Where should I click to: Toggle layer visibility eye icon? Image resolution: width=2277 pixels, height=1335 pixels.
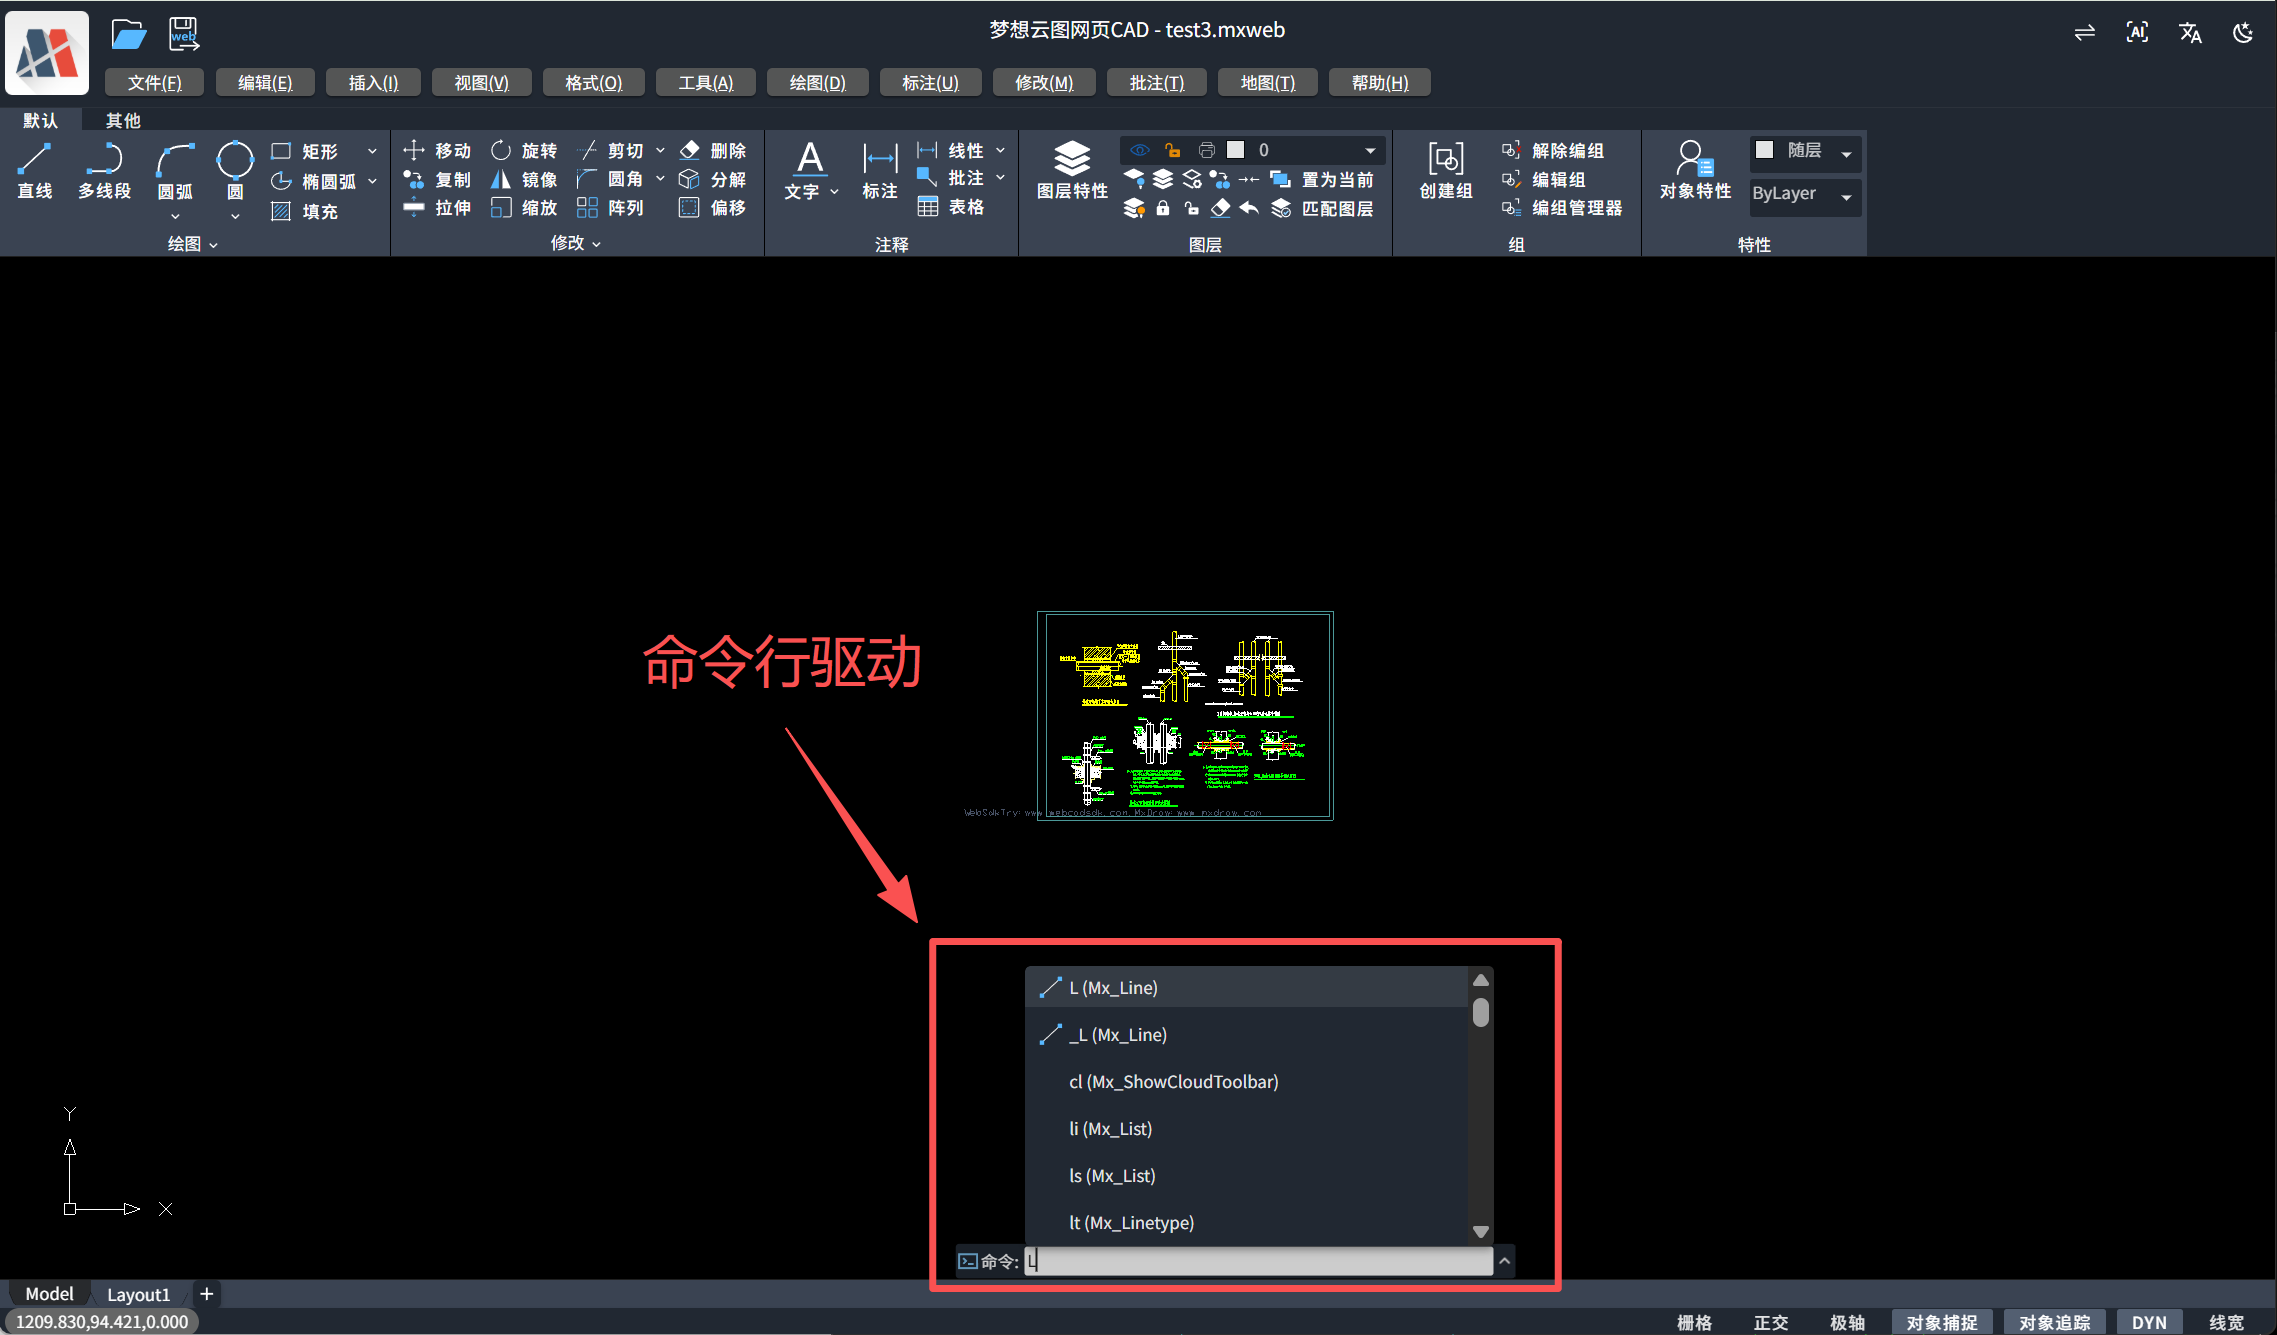[x=1139, y=150]
